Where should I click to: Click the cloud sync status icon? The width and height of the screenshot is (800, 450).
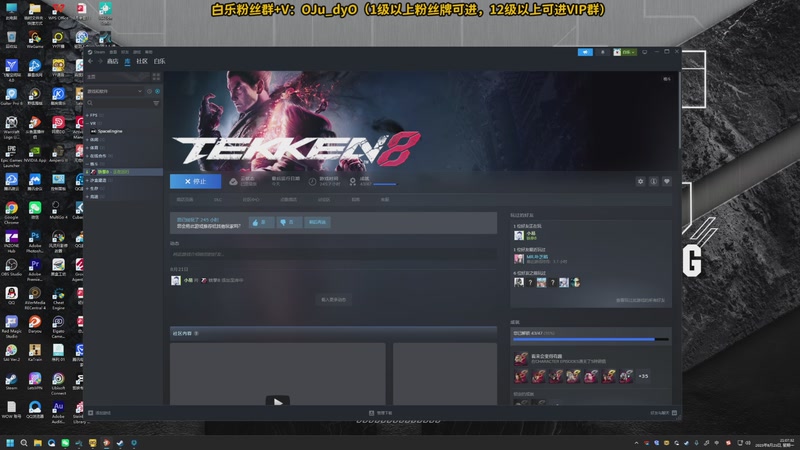pyautogui.click(x=233, y=182)
